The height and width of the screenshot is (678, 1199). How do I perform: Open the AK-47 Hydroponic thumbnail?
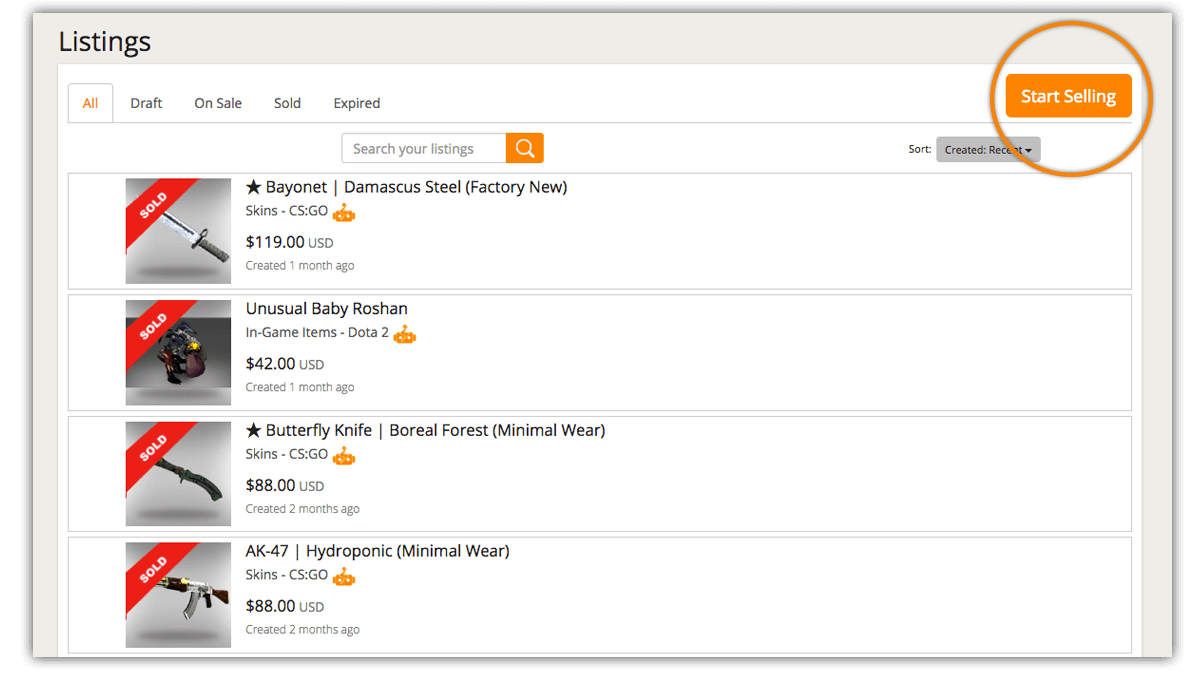click(x=178, y=595)
